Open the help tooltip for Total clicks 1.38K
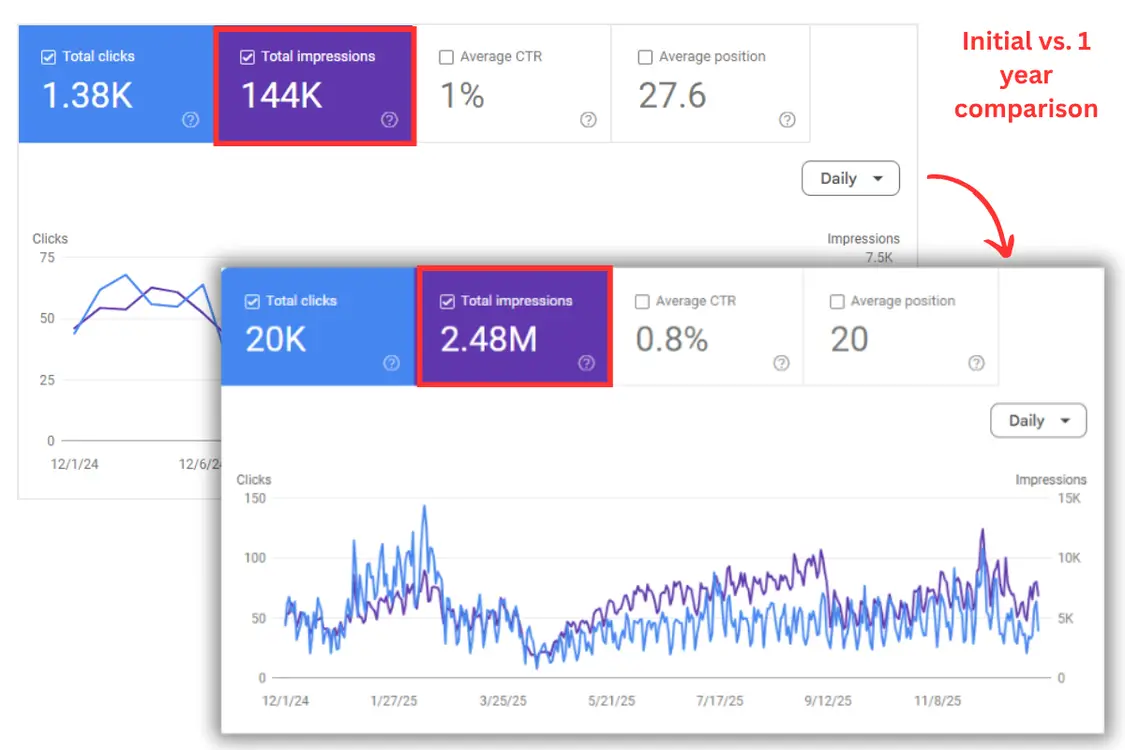This screenshot has height=750, width=1125. pyautogui.click(x=190, y=120)
